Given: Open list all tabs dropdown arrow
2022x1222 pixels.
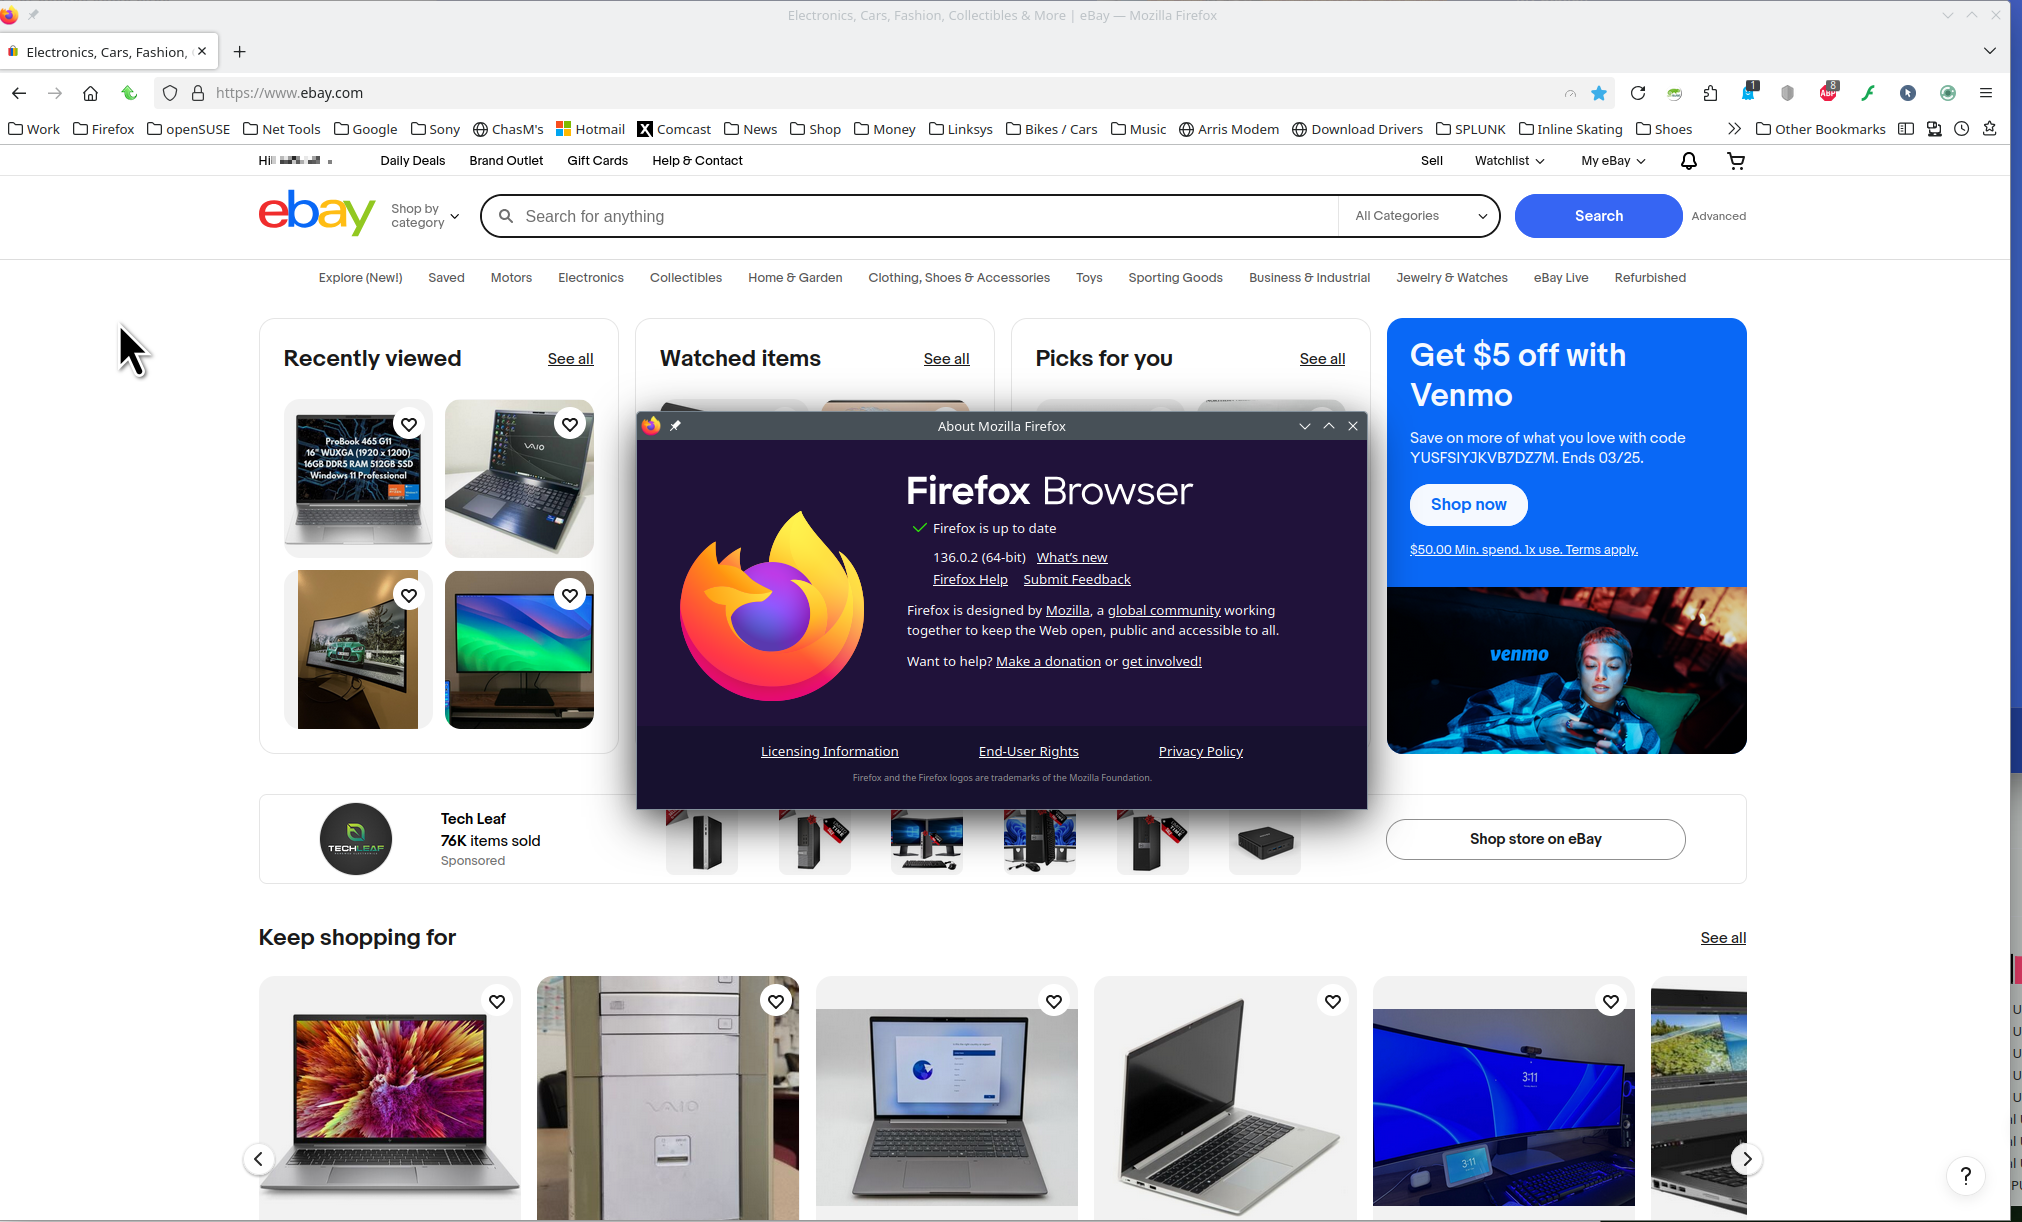Looking at the screenshot, I should coord(1989,51).
